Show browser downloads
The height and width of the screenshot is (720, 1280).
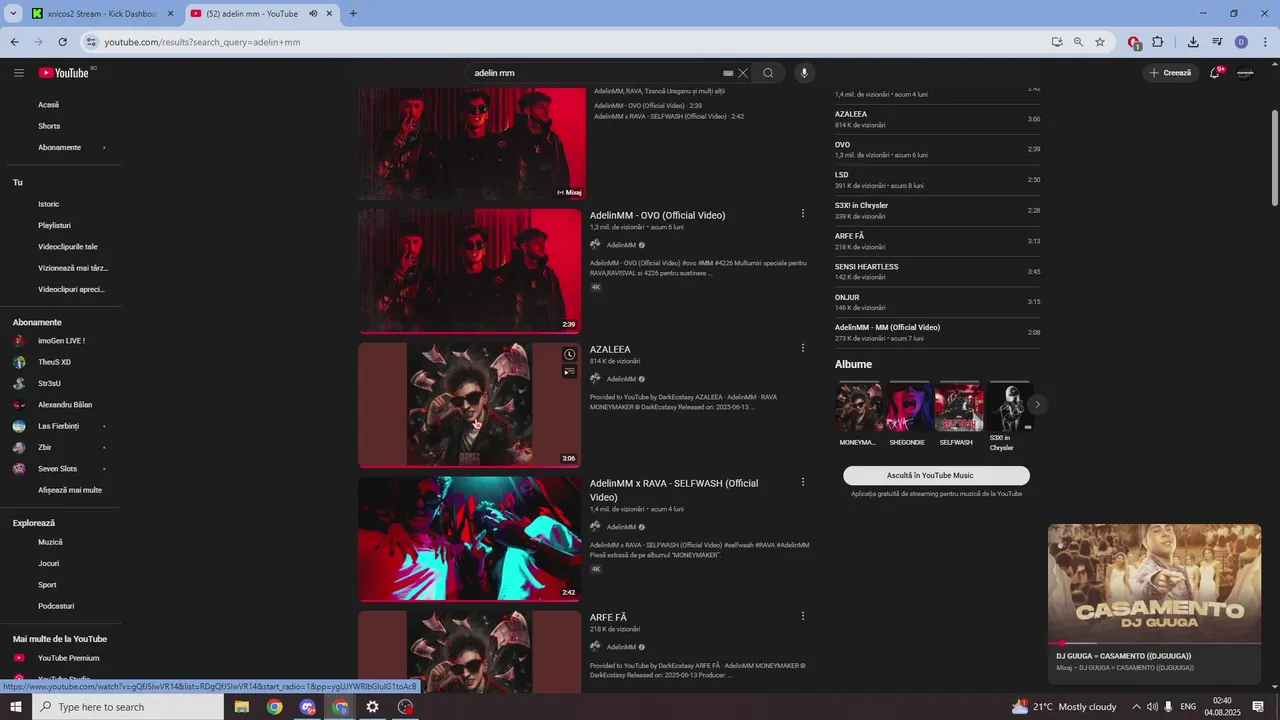pyautogui.click(x=1193, y=42)
